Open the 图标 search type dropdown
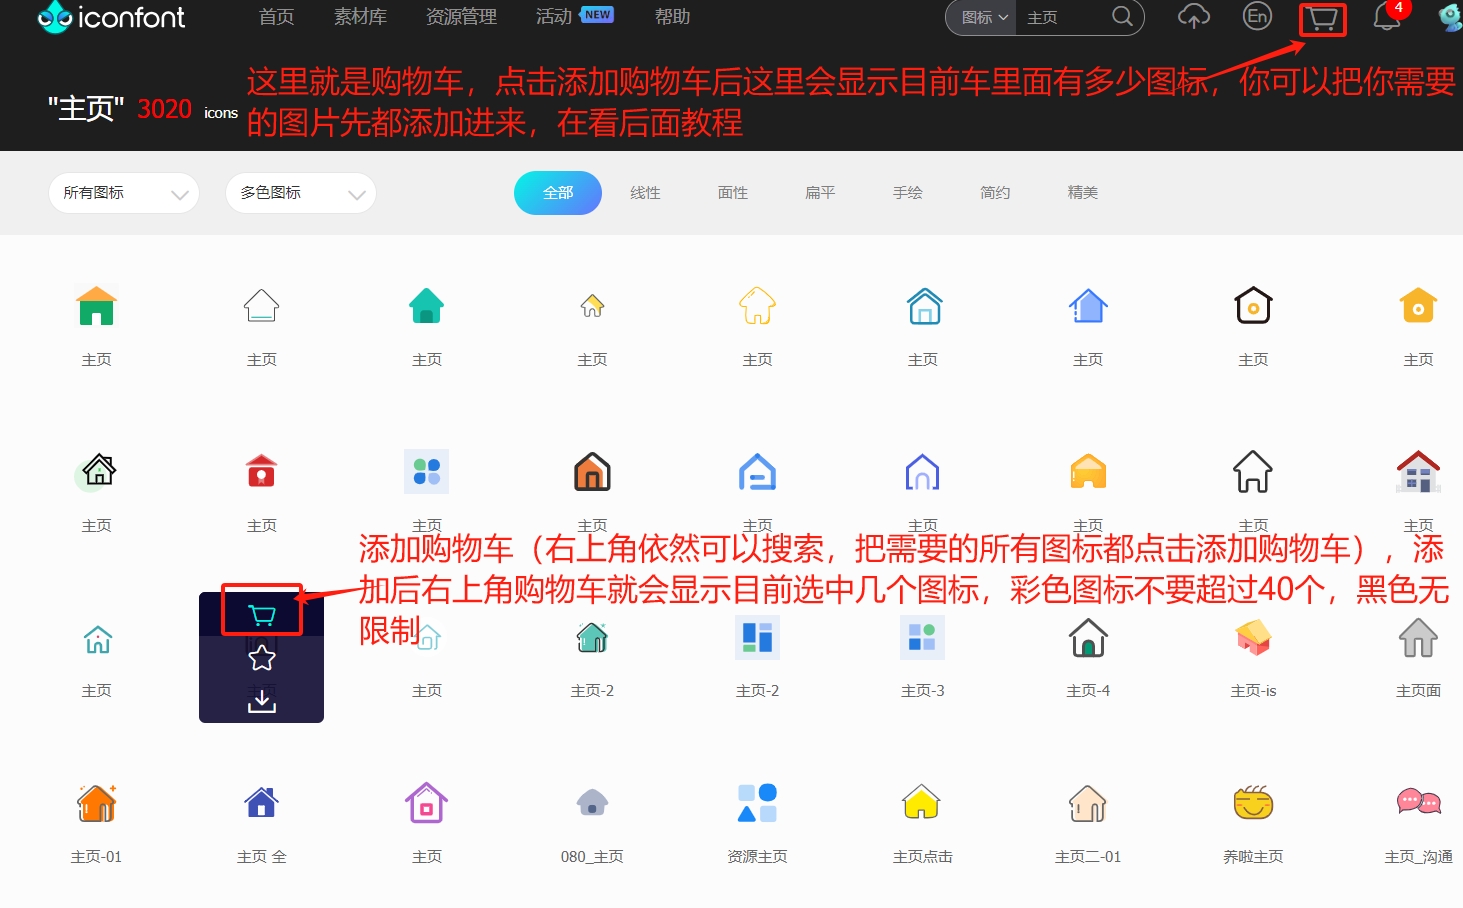The image size is (1463, 908). 979,17
